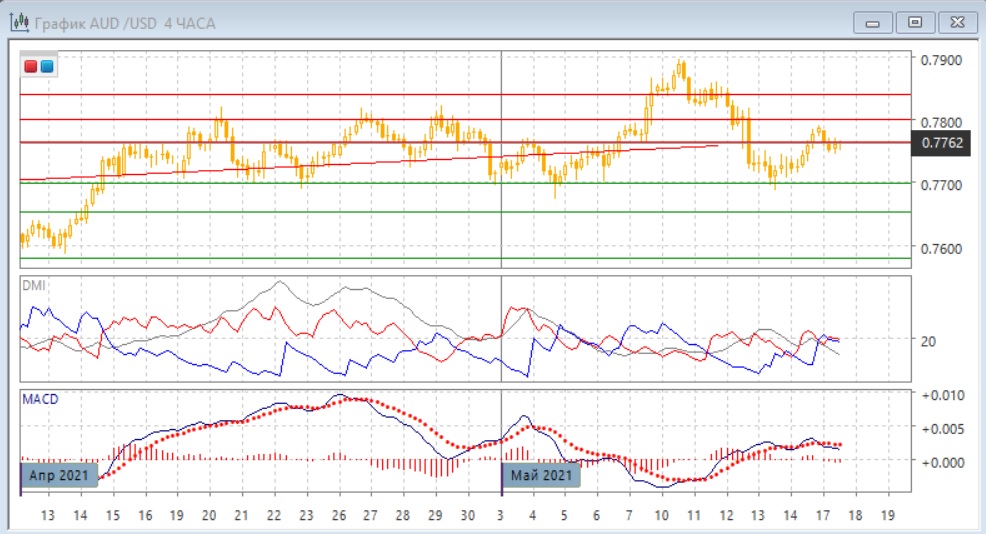The height and width of the screenshot is (534, 986).
Task: Select the DMI indicator label
Action: pos(33,285)
